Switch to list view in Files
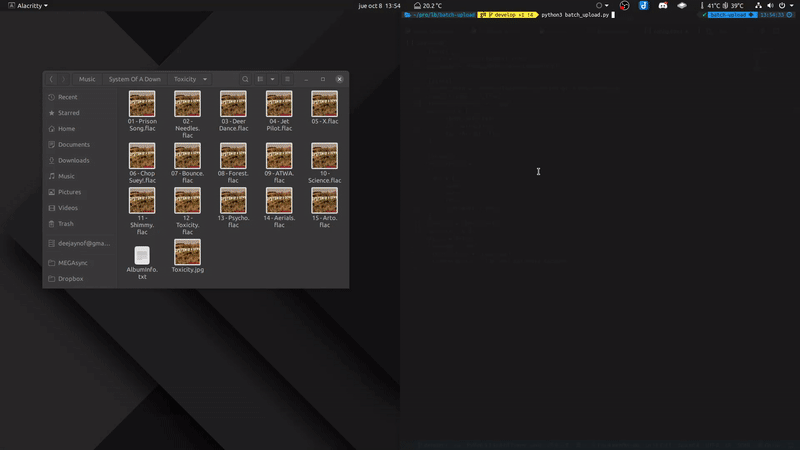 260,79
